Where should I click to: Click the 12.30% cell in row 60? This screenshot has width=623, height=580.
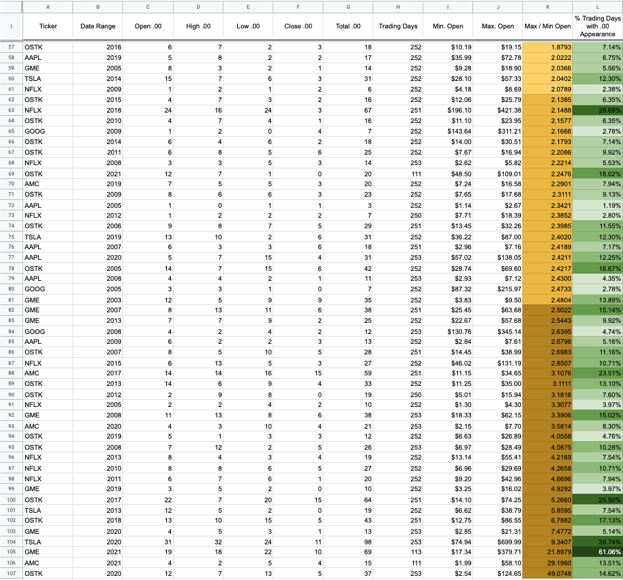click(598, 79)
